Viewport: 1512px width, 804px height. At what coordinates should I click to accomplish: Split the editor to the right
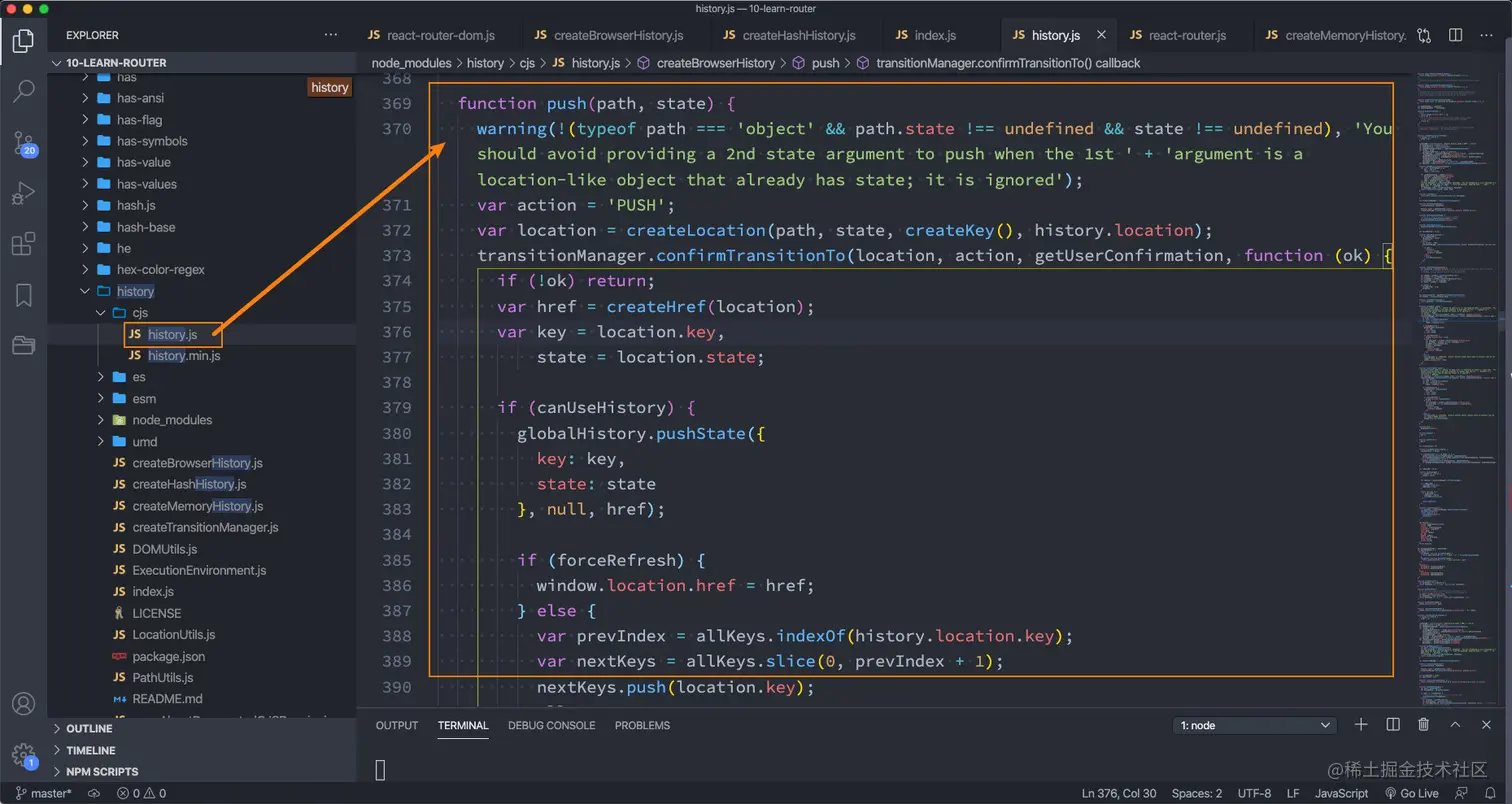pos(1456,35)
